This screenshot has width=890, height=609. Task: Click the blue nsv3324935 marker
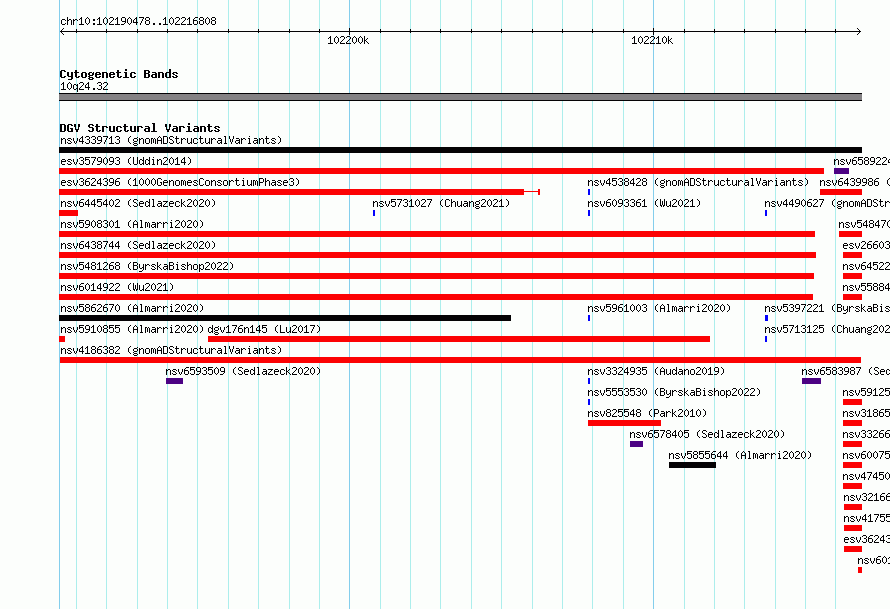(589, 381)
